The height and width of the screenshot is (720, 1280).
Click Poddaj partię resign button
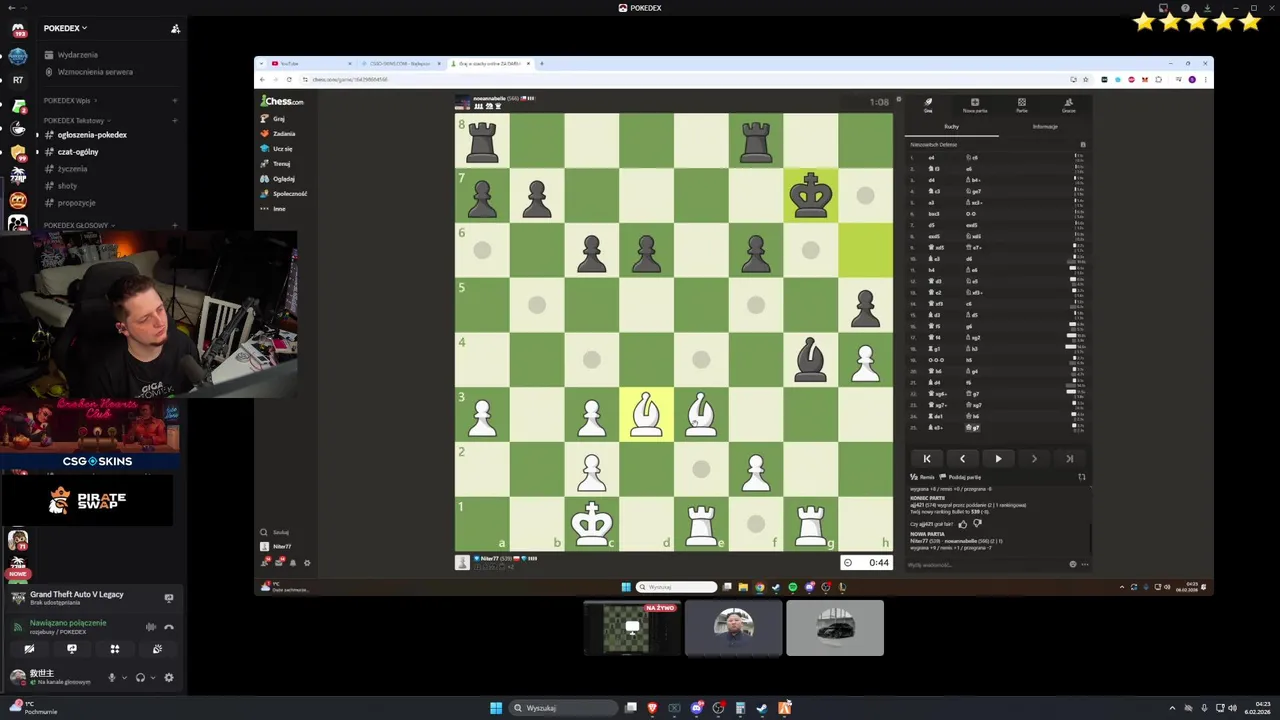coord(961,477)
